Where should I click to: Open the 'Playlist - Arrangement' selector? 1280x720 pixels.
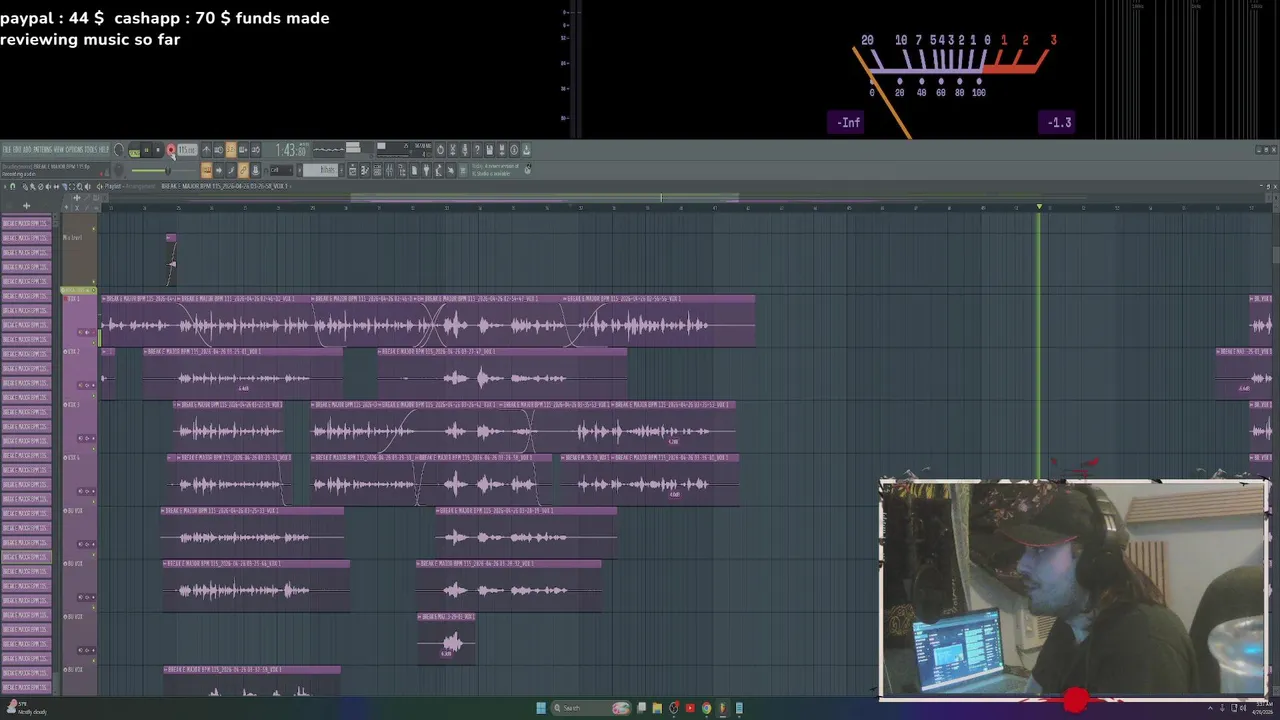point(130,186)
